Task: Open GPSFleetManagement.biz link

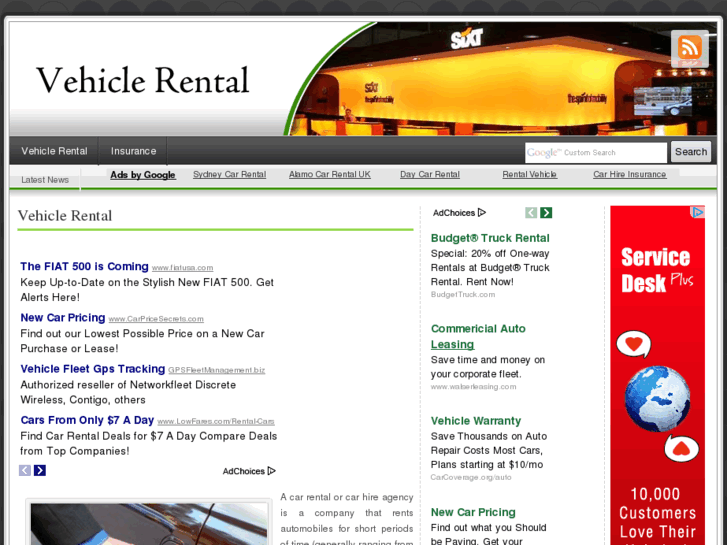Action: click(217, 370)
